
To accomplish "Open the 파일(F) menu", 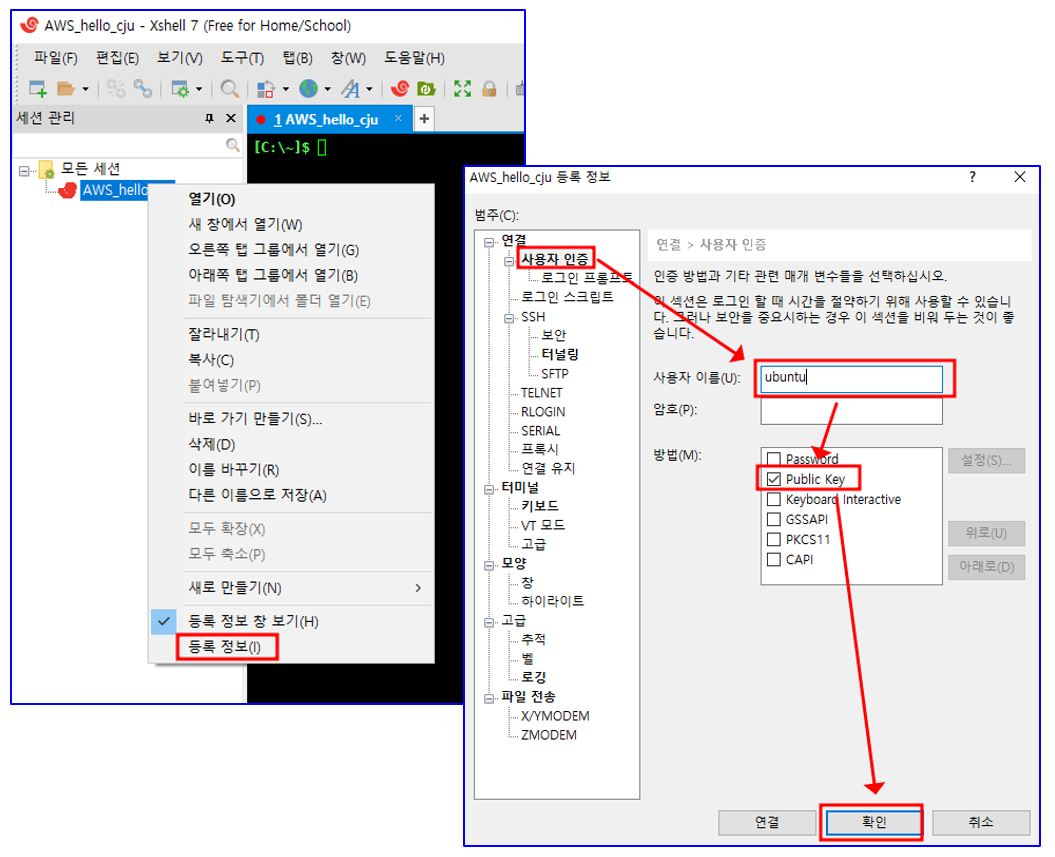I will click(x=56, y=59).
